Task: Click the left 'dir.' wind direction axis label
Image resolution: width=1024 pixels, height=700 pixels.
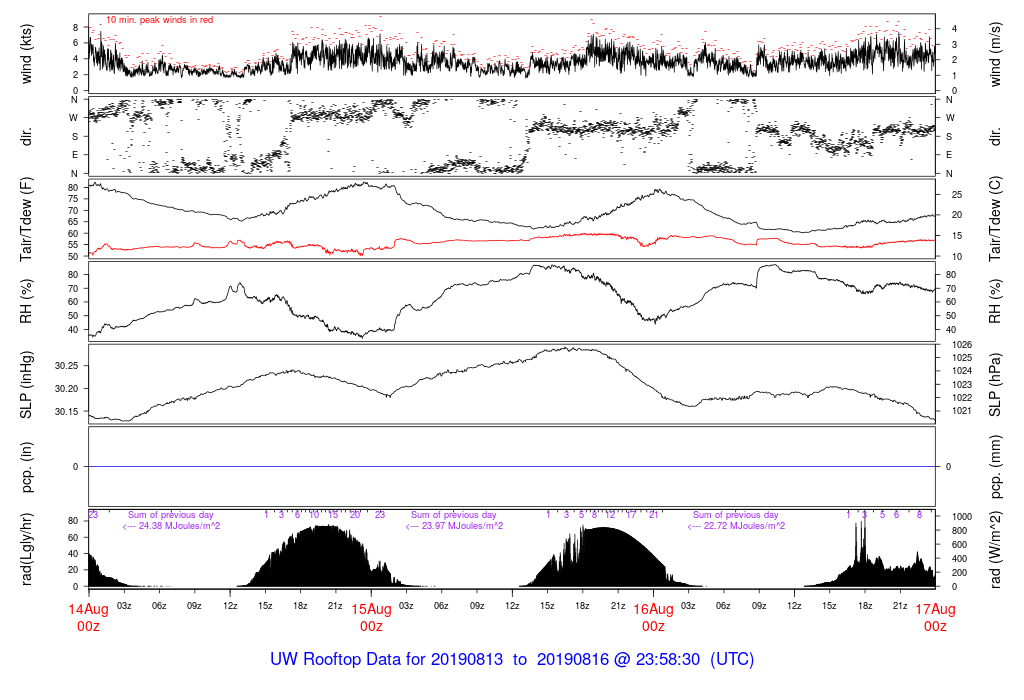Action: (26, 137)
